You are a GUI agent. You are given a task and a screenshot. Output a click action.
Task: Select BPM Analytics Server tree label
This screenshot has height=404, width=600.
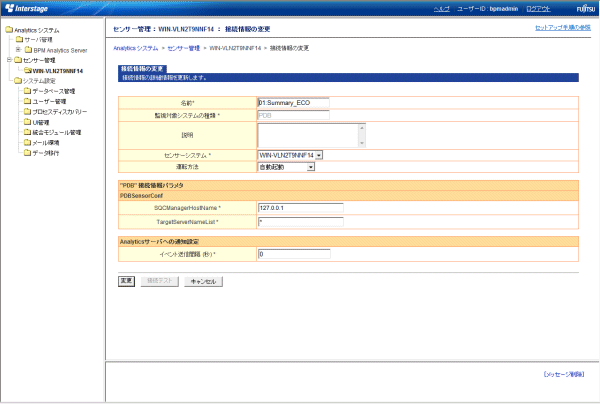[60, 50]
